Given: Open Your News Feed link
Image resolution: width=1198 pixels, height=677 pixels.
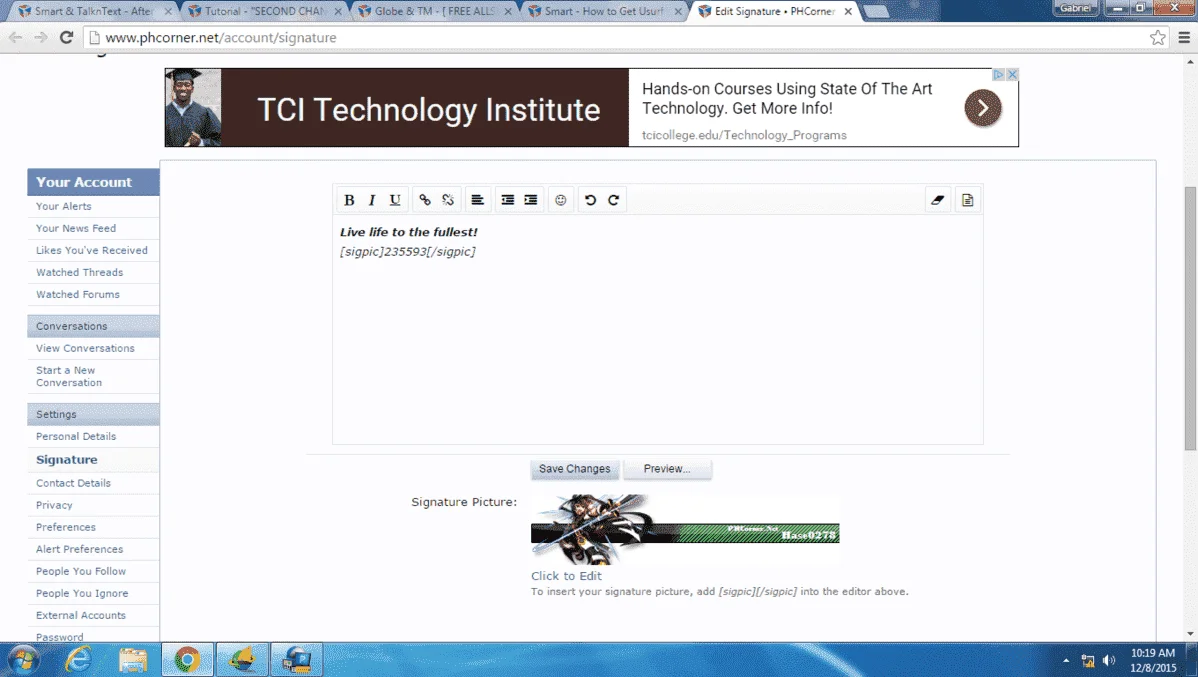Looking at the screenshot, I should (76, 228).
